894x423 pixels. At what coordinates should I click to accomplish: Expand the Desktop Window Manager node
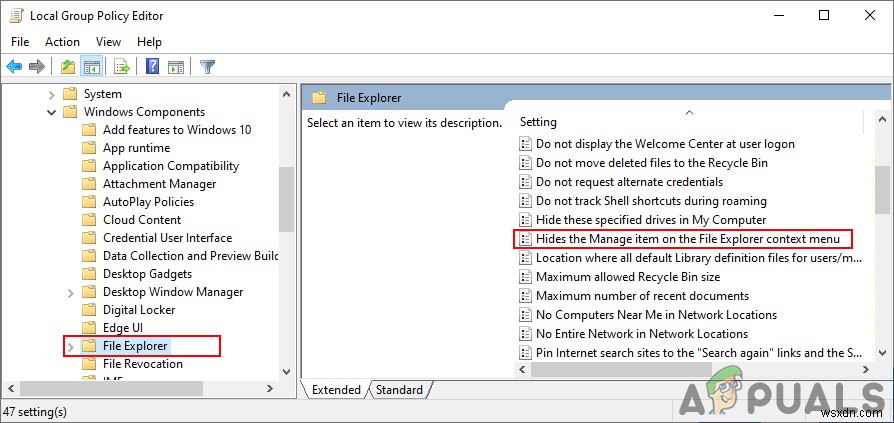[x=71, y=292]
